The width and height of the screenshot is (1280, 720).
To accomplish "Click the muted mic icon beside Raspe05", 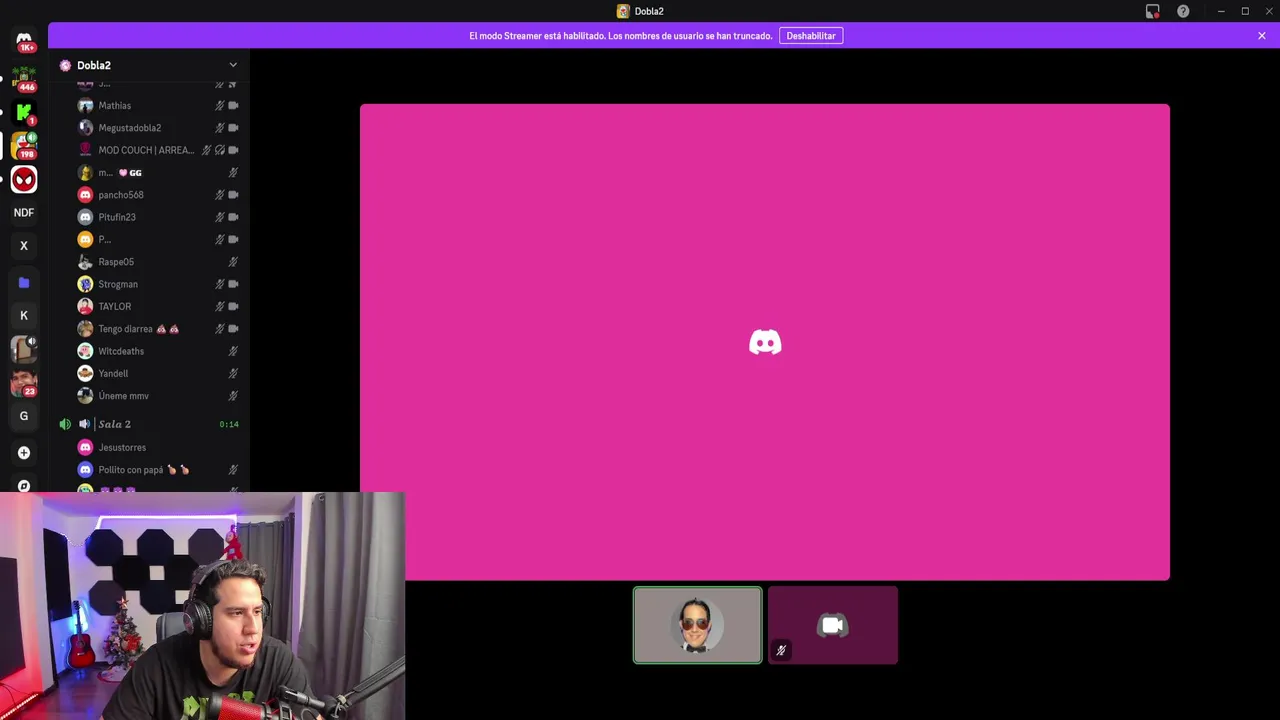I will click(x=233, y=262).
